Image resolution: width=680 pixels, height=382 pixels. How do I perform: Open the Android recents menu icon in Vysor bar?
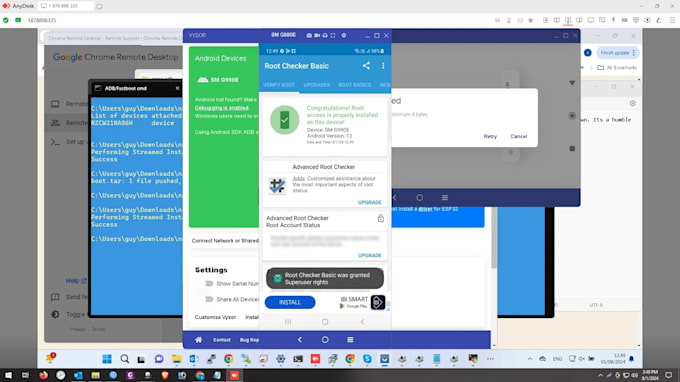[350, 340]
